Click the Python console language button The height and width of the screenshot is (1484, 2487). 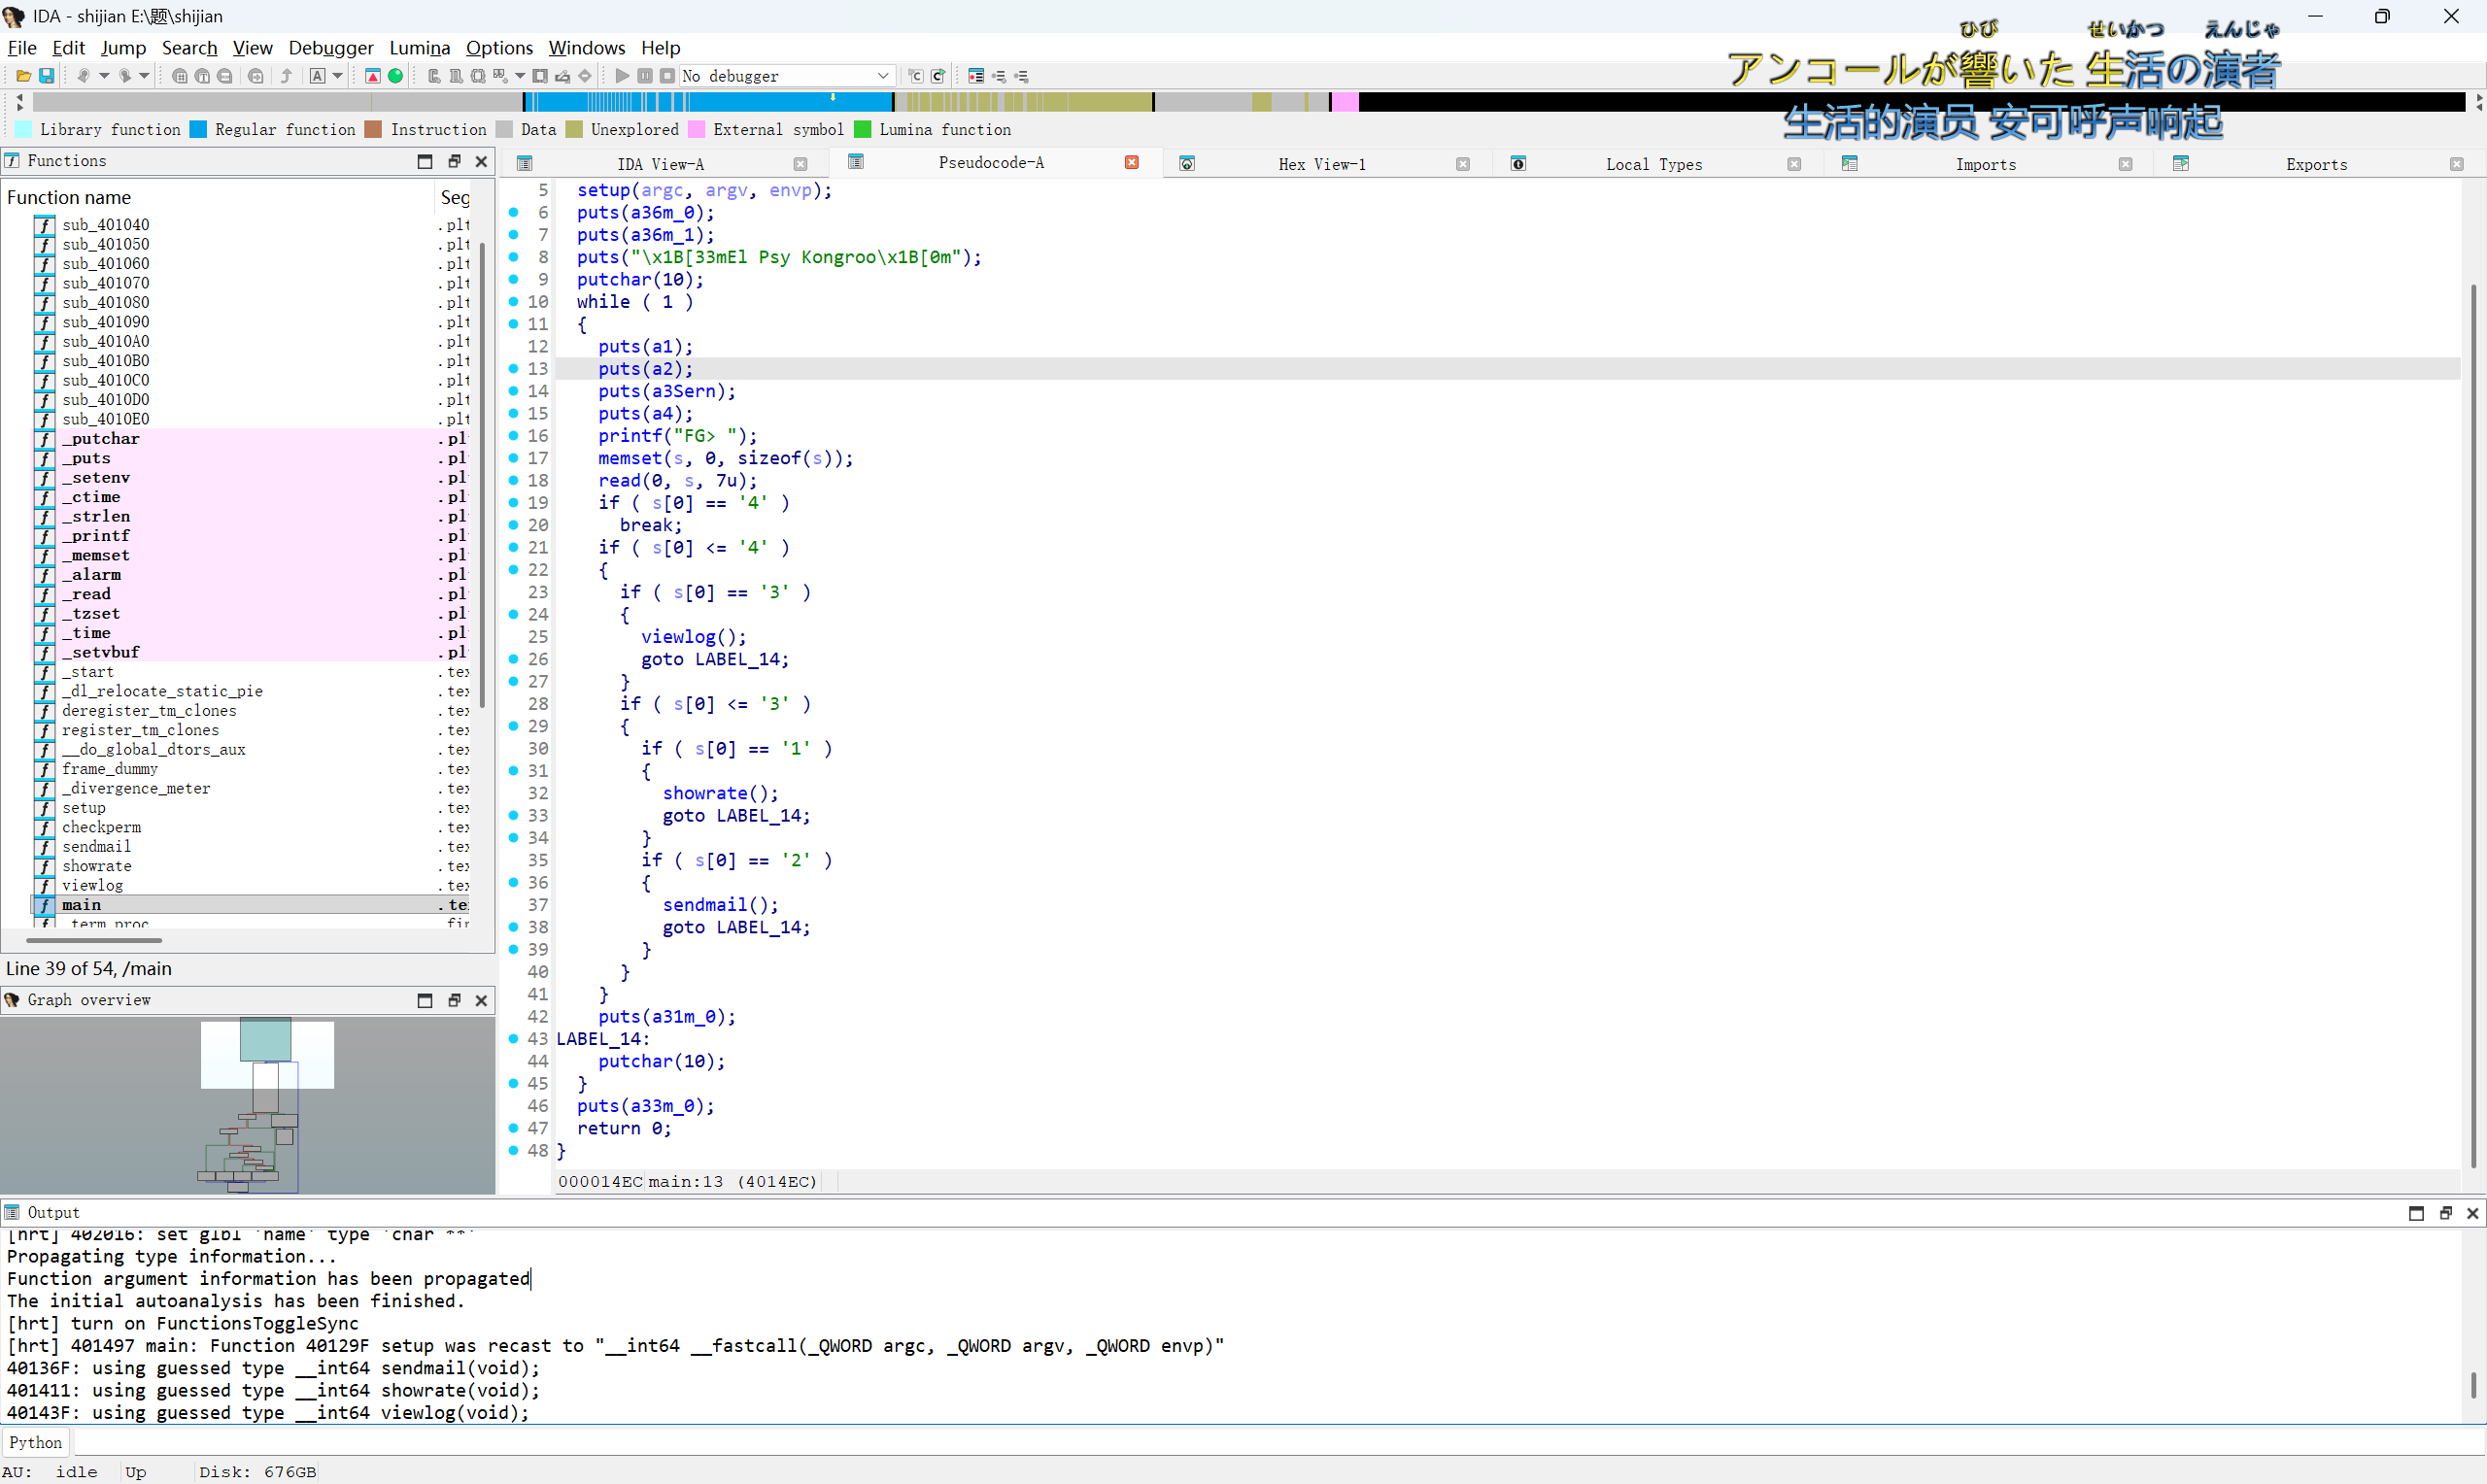[x=35, y=1442]
